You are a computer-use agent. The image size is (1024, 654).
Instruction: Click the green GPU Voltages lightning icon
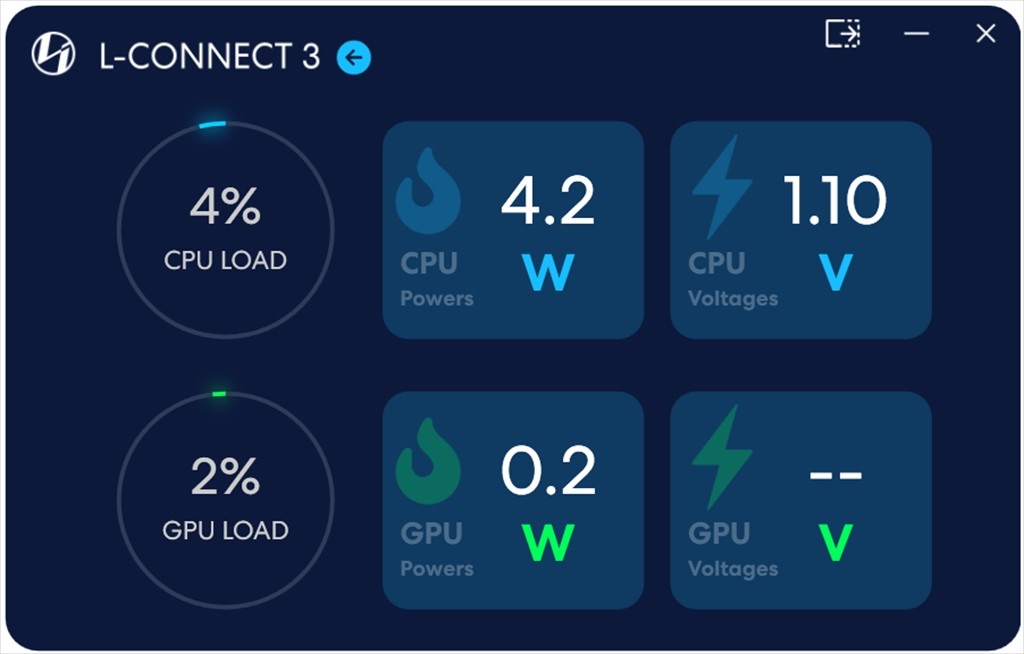721,457
